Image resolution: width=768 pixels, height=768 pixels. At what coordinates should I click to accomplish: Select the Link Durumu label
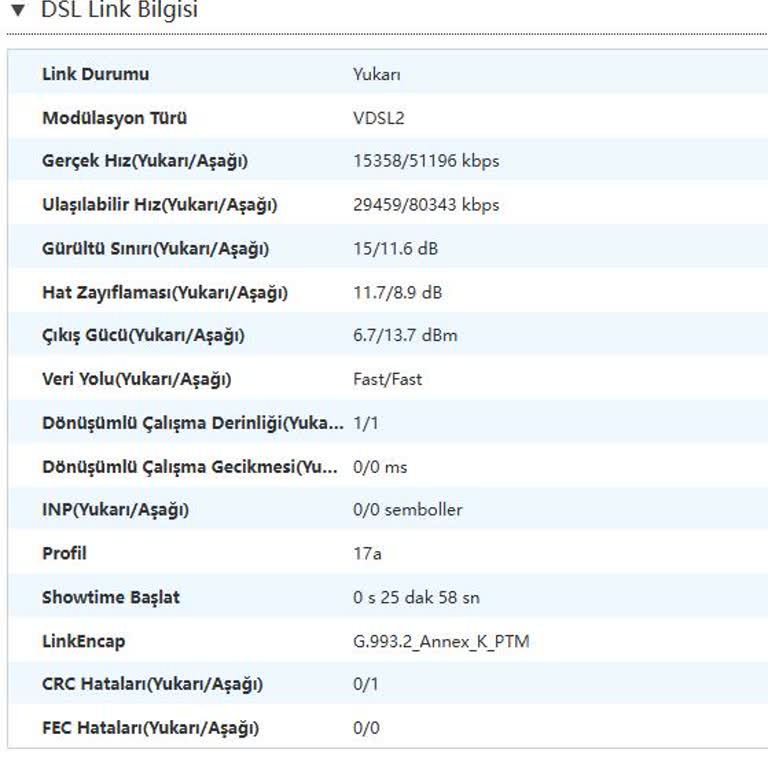point(96,74)
